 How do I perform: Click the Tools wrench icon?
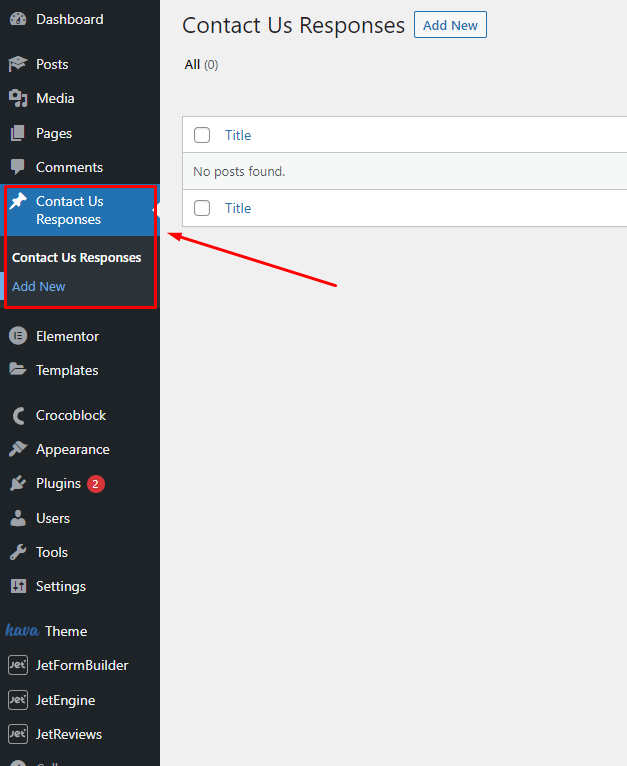(18, 552)
